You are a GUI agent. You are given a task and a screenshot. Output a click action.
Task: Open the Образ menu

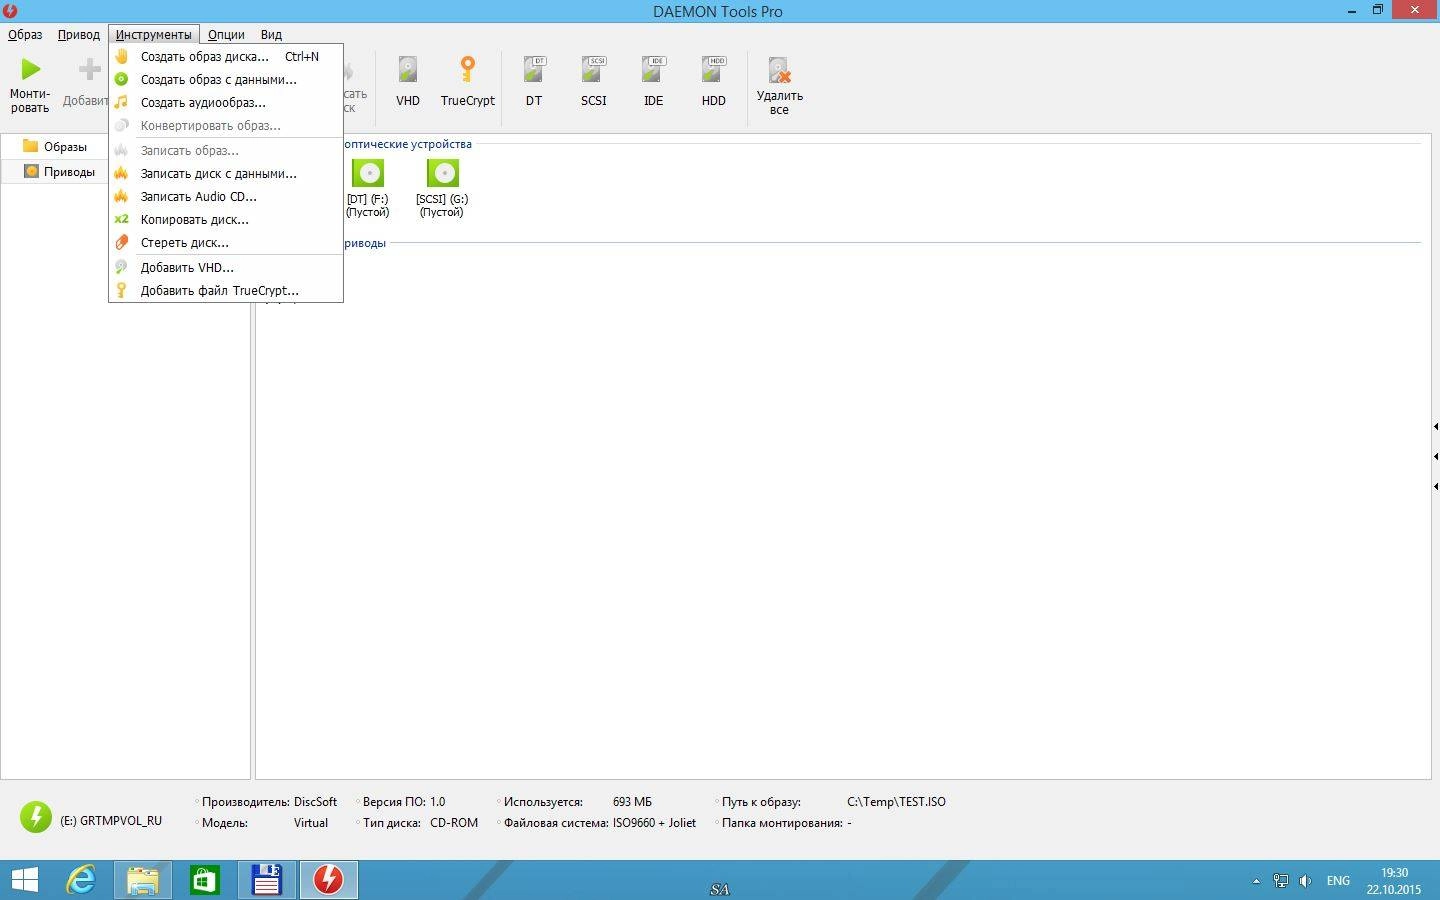(x=25, y=34)
